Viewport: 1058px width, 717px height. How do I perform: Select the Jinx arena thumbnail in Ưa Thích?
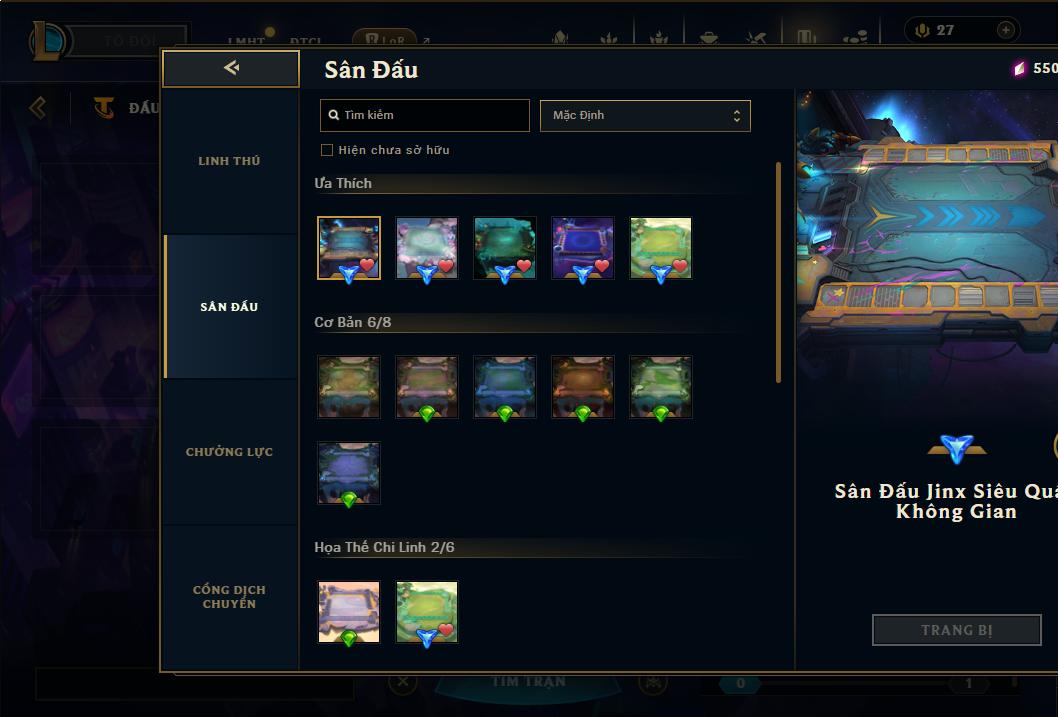[349, 248]
